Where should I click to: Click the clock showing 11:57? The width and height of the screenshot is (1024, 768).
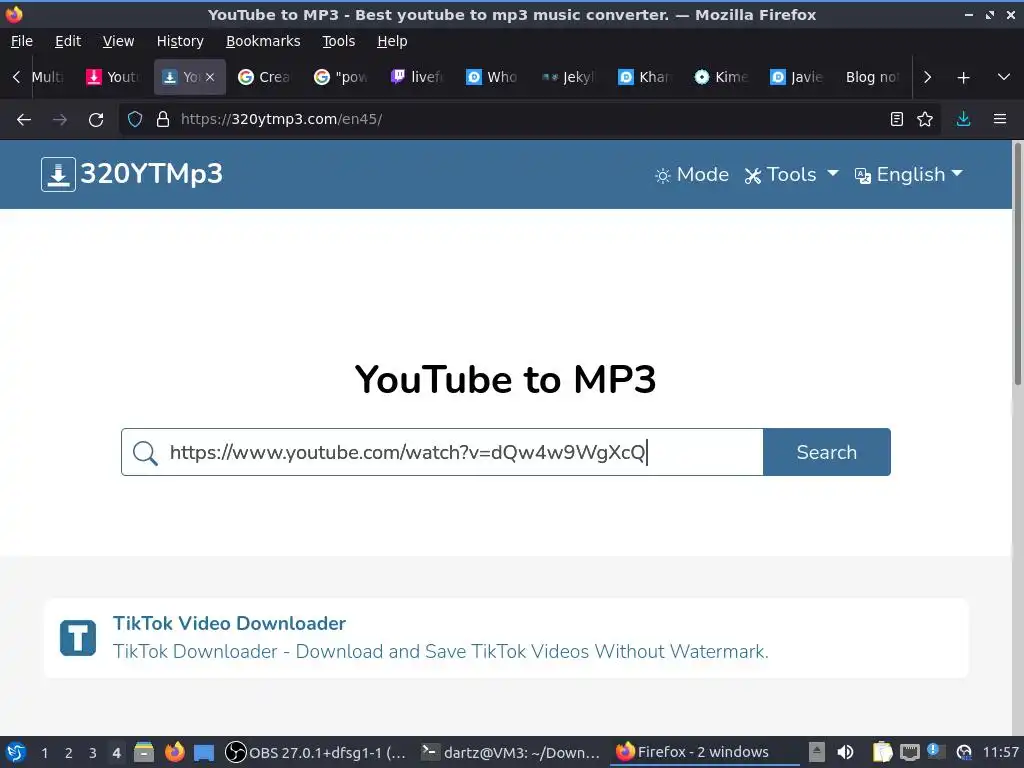tap(1000, 752)
